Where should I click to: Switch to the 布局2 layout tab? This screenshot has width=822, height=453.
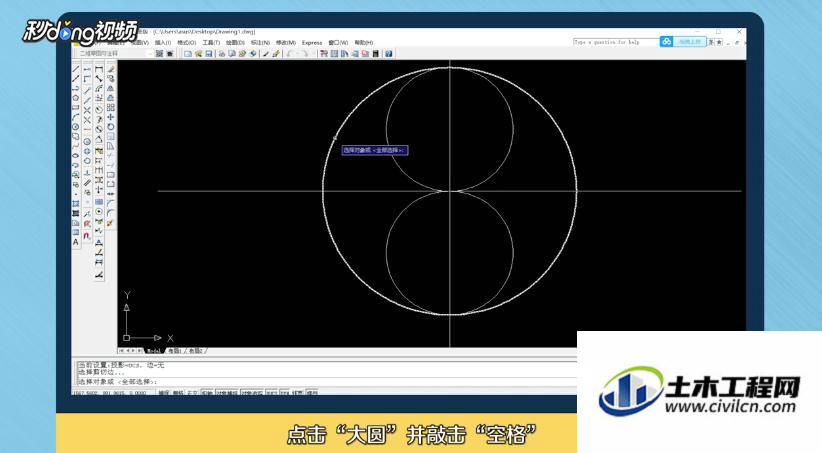(196, 351)
